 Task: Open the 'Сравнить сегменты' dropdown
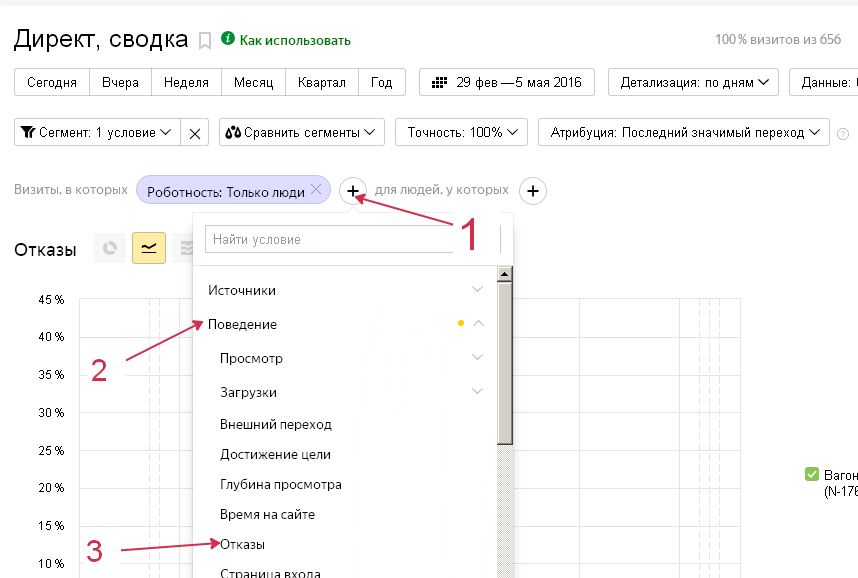(x=302, y=132)
